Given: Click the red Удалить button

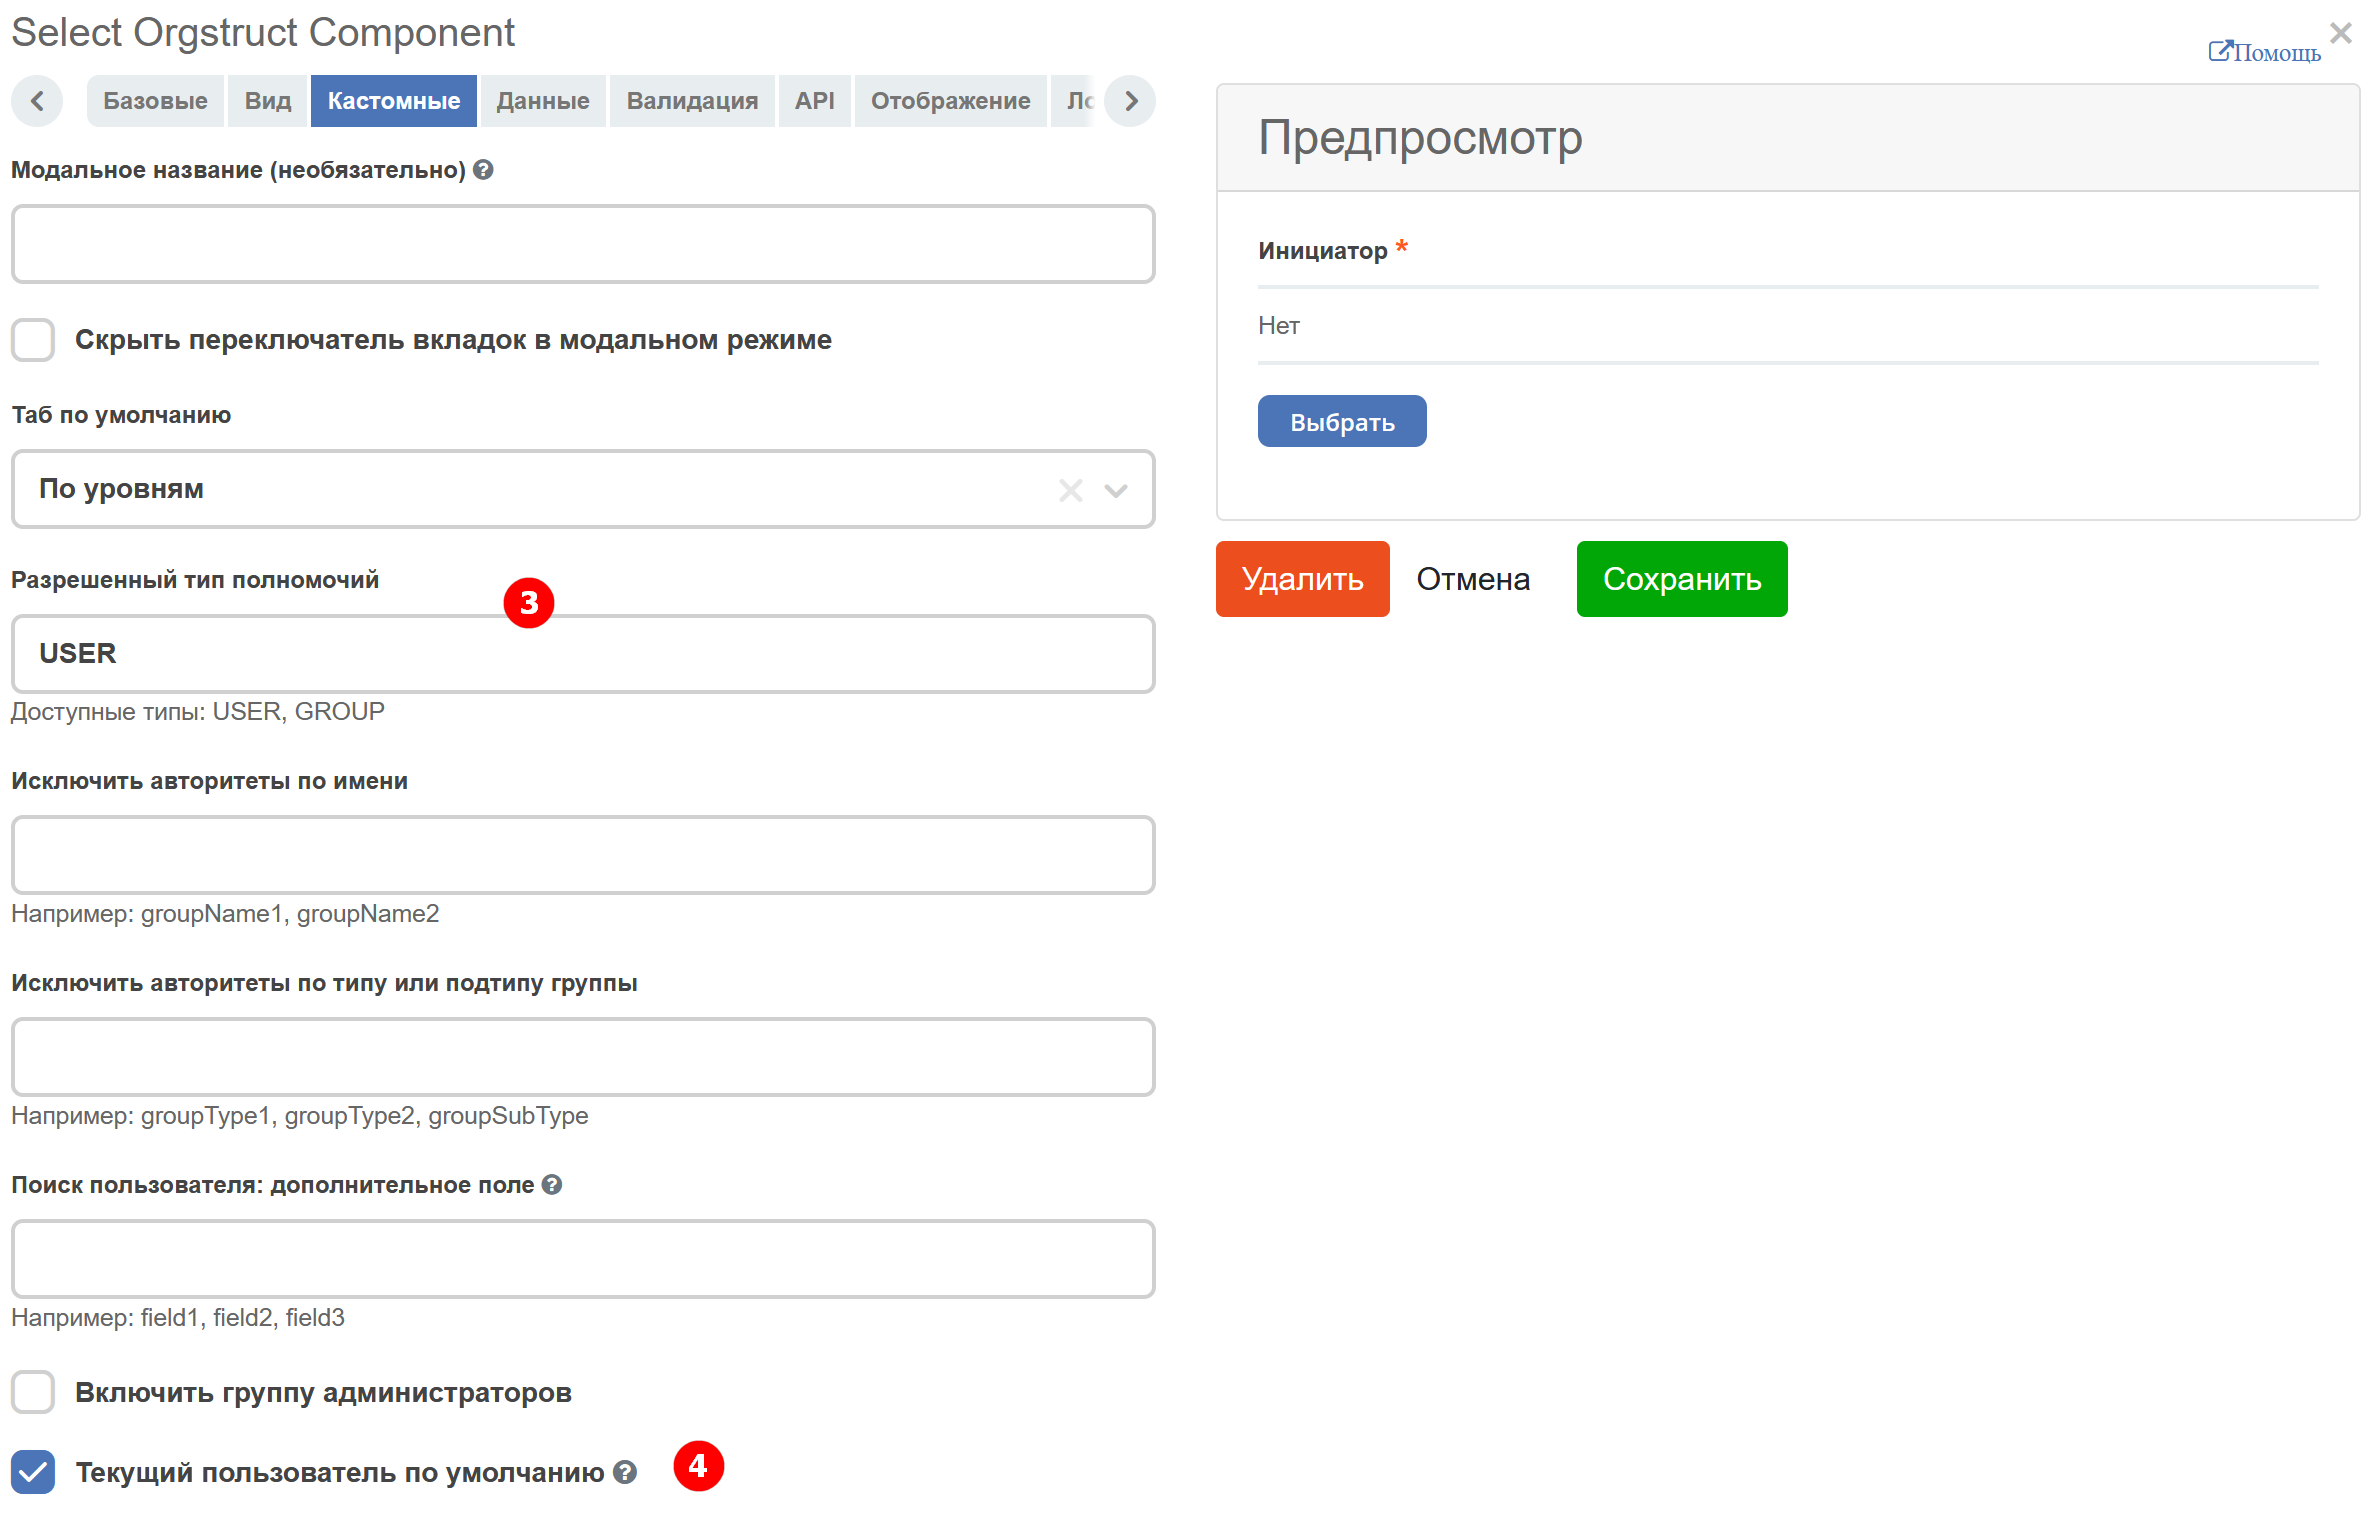Looking at the screenshot, I should click(1303, 579).
